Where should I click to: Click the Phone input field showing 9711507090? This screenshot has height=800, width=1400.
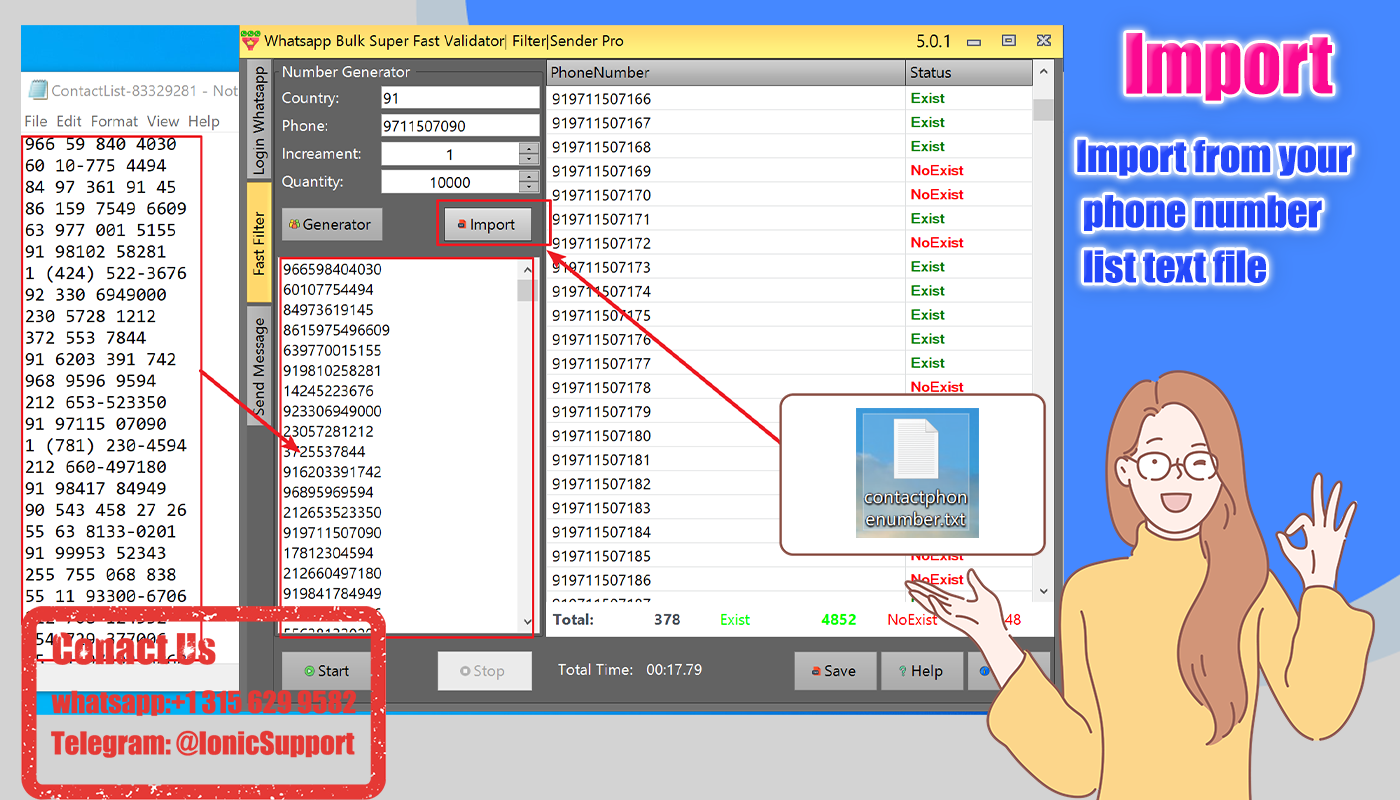click(460, 126)
